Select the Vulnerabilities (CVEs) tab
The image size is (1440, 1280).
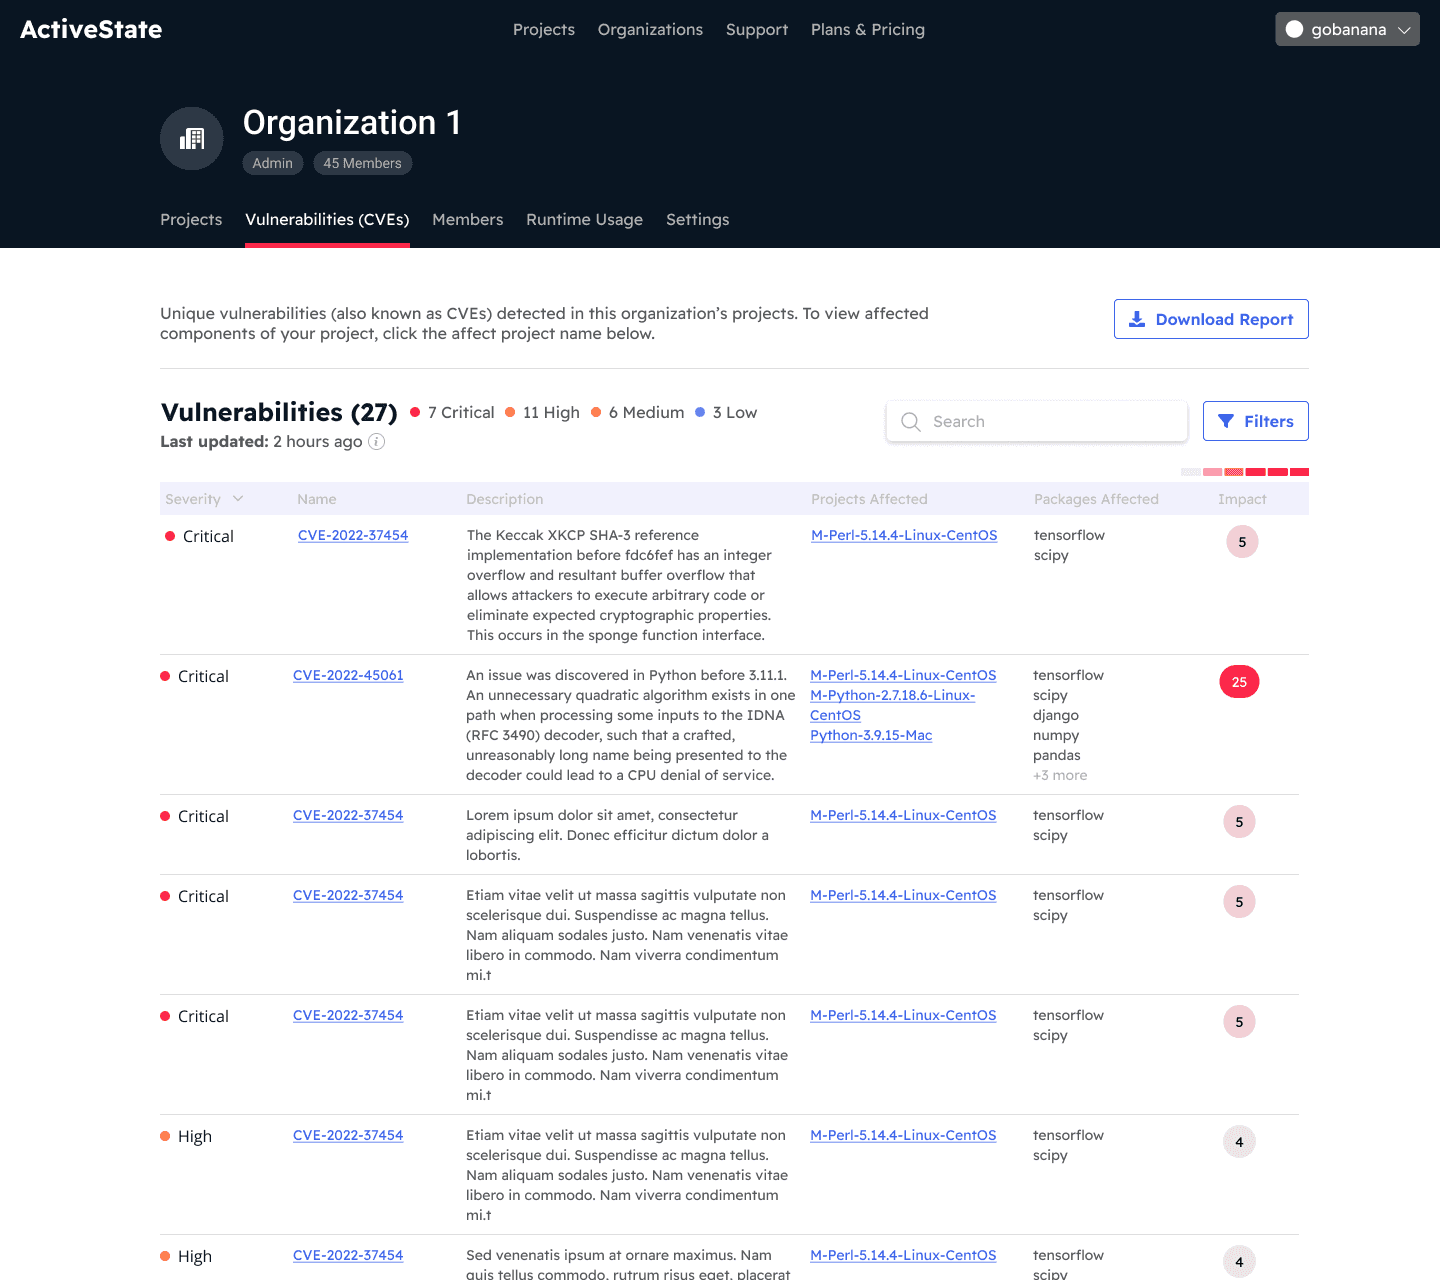(x=327, y=219)
